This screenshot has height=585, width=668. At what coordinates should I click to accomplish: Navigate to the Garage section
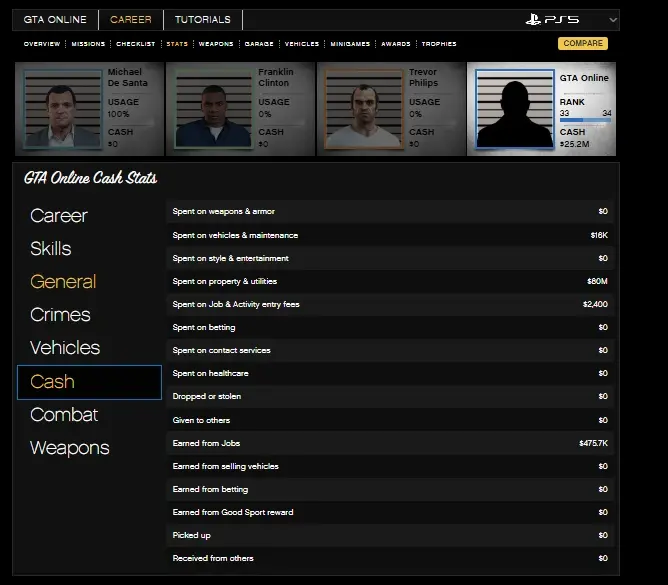pyautogui.click(x=258, y=44)
